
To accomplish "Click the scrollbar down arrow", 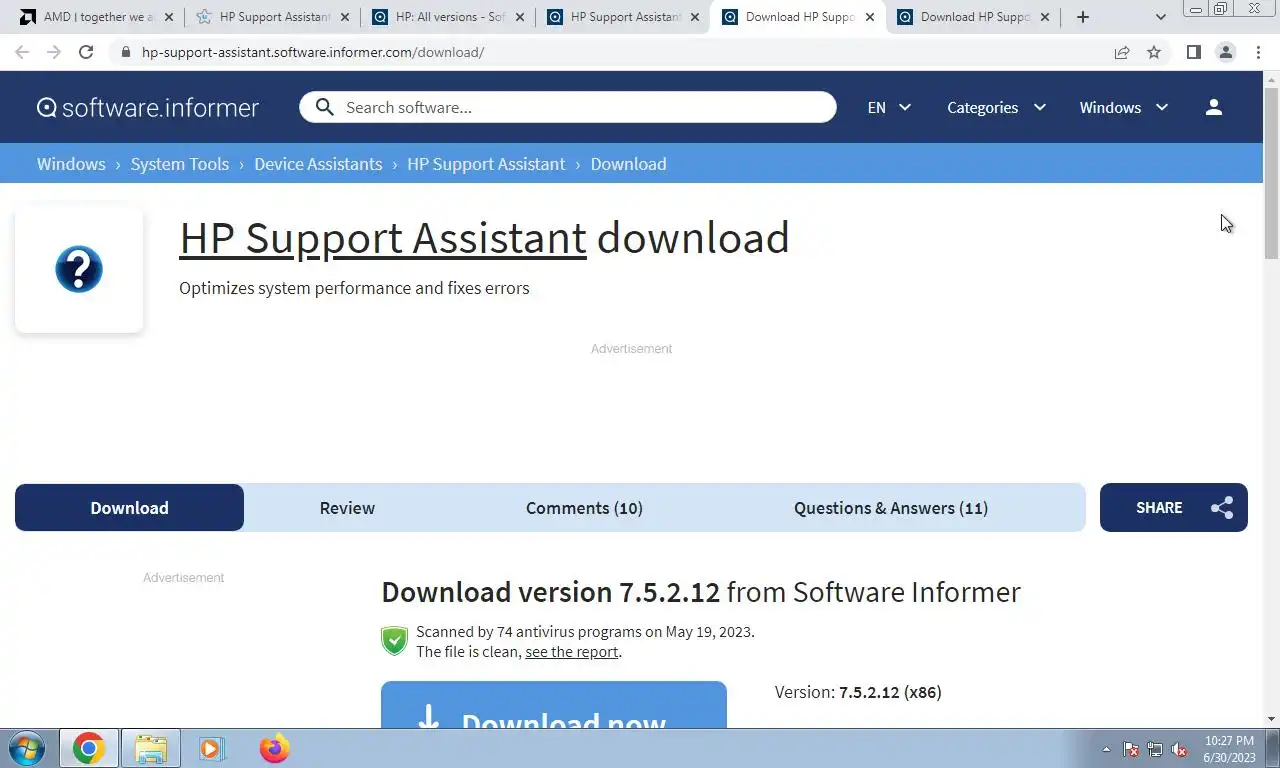I will [1271, 719].
